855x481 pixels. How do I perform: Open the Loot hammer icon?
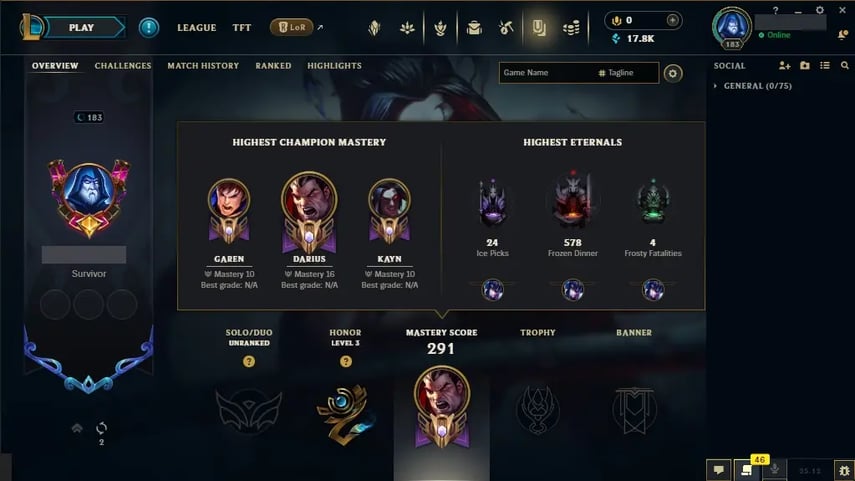pyautogui.click(x=506, y=27)
